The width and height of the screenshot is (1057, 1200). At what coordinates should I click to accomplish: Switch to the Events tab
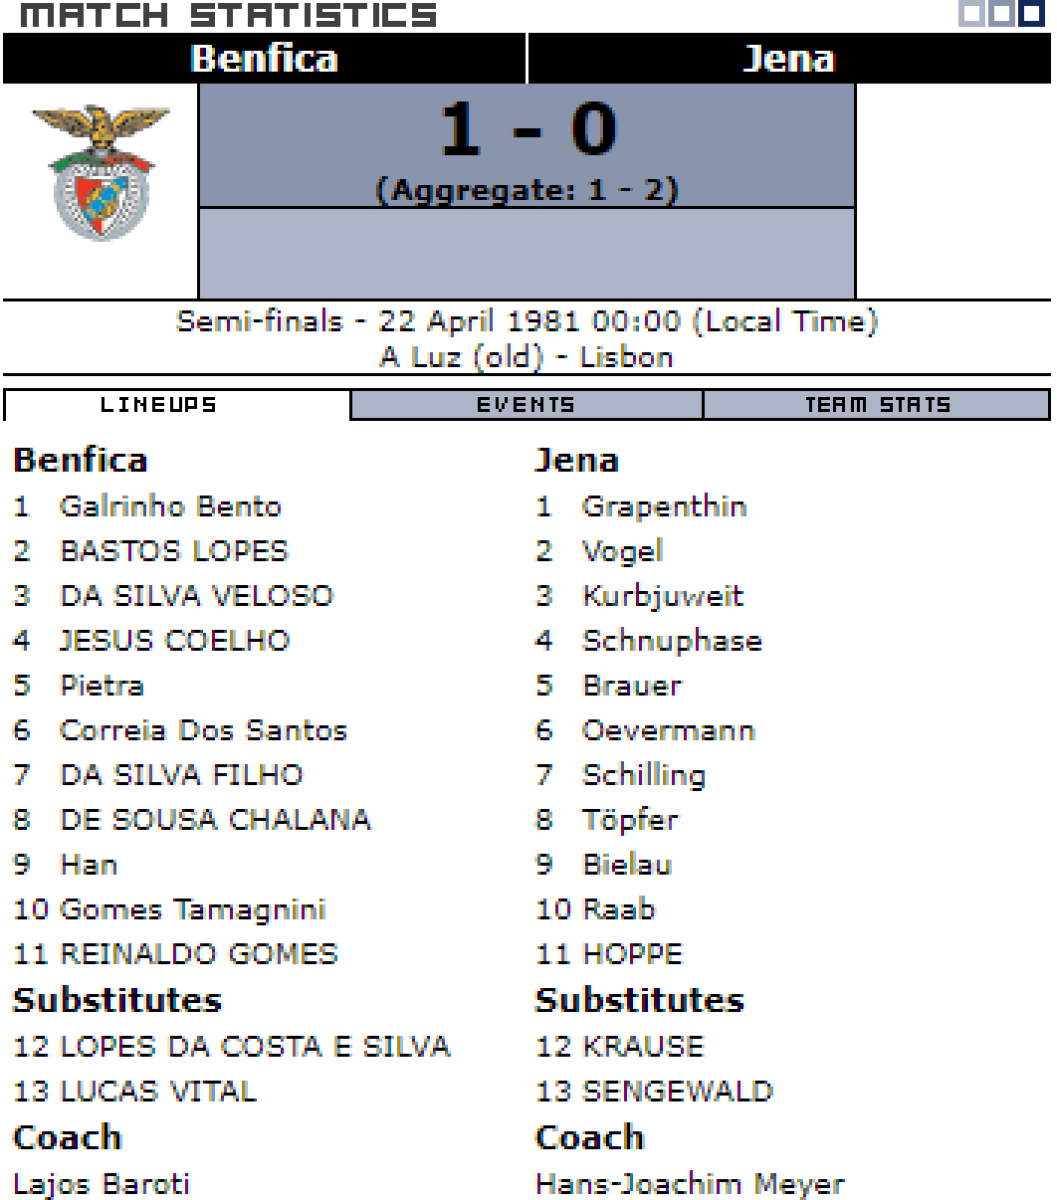click(526, 405)
